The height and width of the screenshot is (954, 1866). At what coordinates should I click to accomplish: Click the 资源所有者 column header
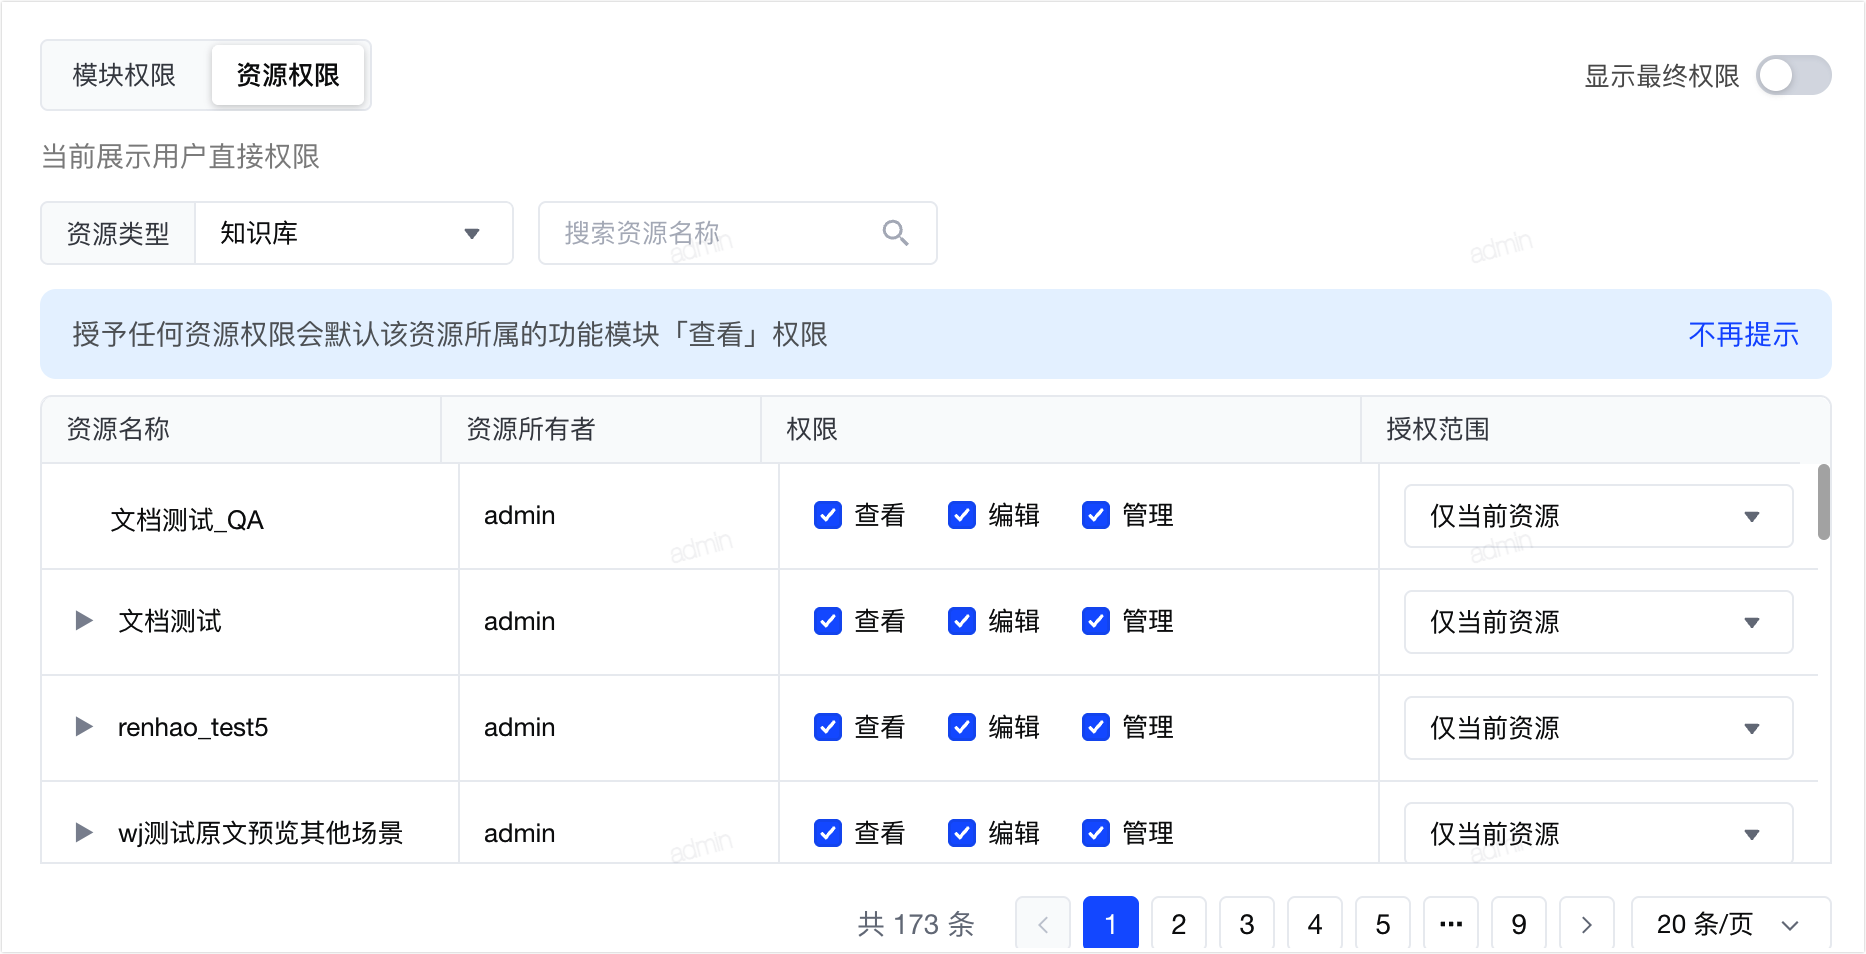601,429
